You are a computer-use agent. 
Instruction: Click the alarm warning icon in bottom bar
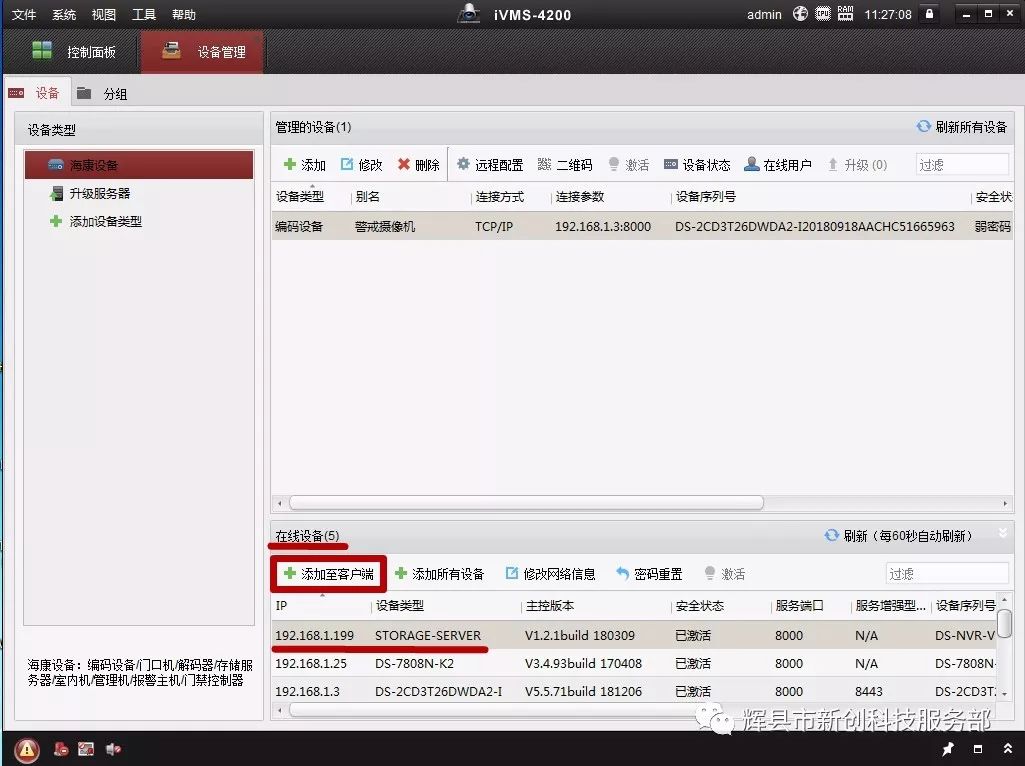click(27, 749)
